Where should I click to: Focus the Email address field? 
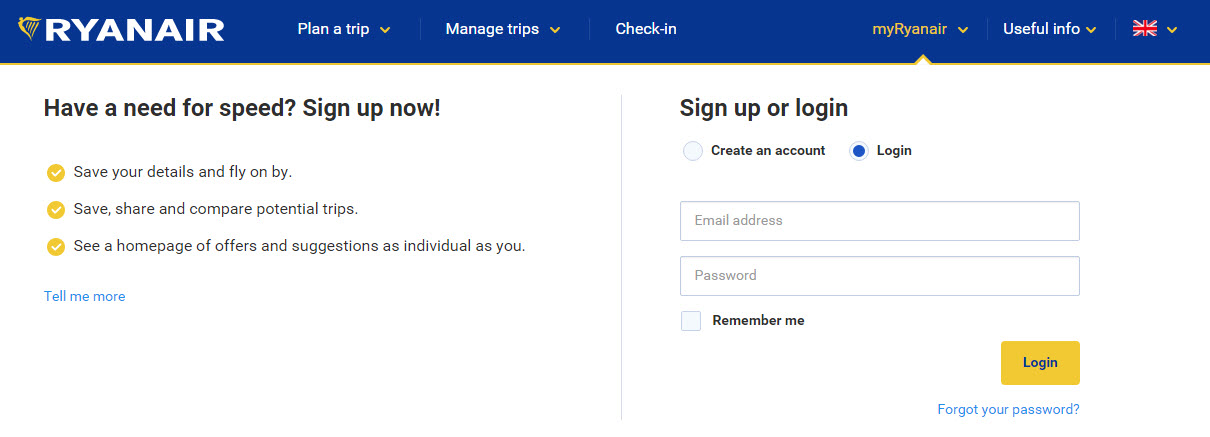[879, 221]
